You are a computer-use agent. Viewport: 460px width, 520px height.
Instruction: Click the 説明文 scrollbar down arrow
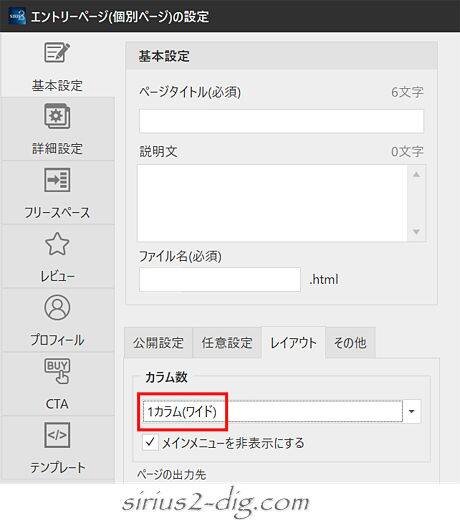pyautogui.click(x=416, y=231)
